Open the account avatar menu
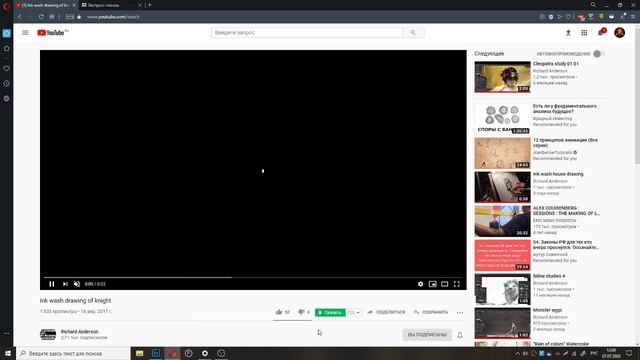 point(619,33)
